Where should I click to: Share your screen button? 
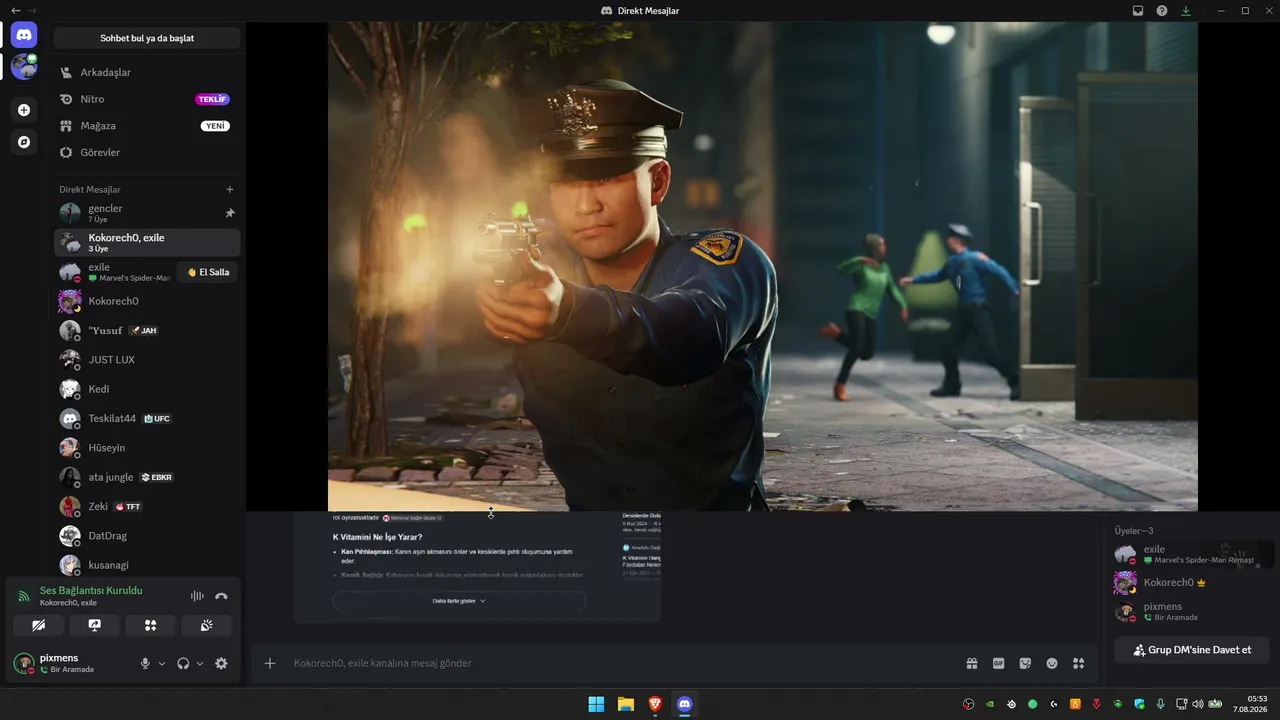(94, 625)
